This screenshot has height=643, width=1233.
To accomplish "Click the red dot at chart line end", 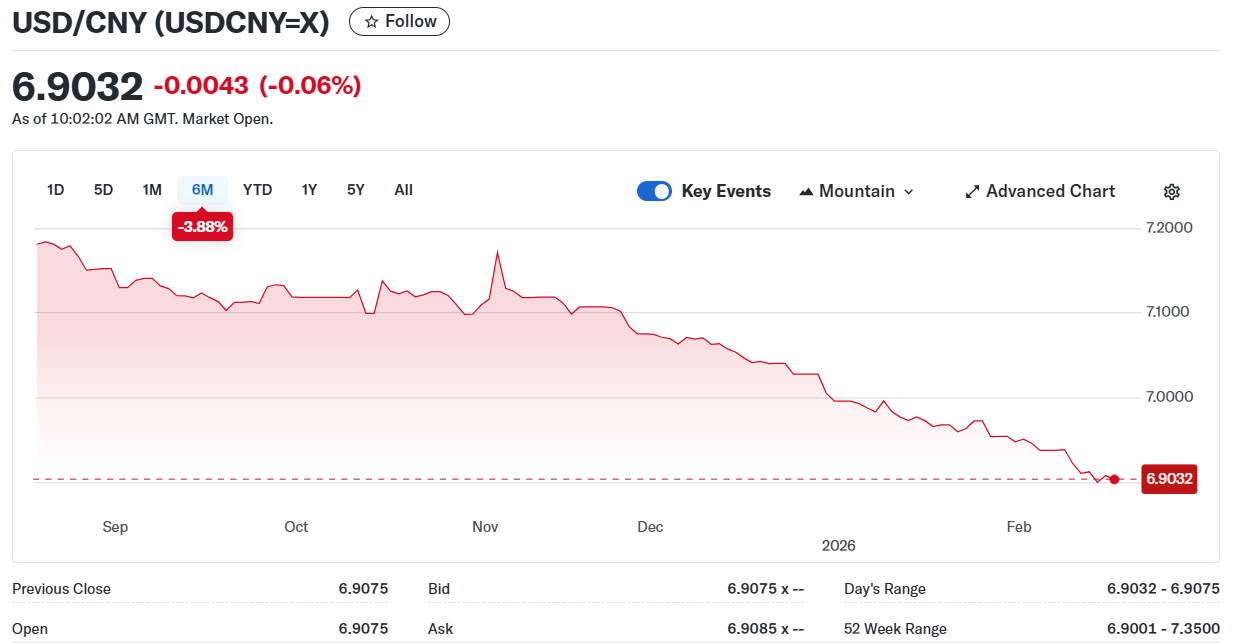I will (1114, 479).
